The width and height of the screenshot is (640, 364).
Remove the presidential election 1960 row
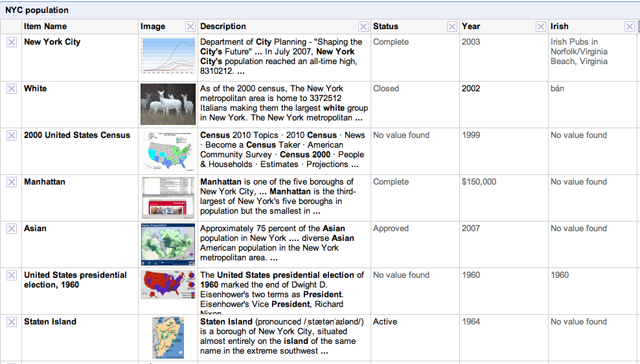[11, 275]
